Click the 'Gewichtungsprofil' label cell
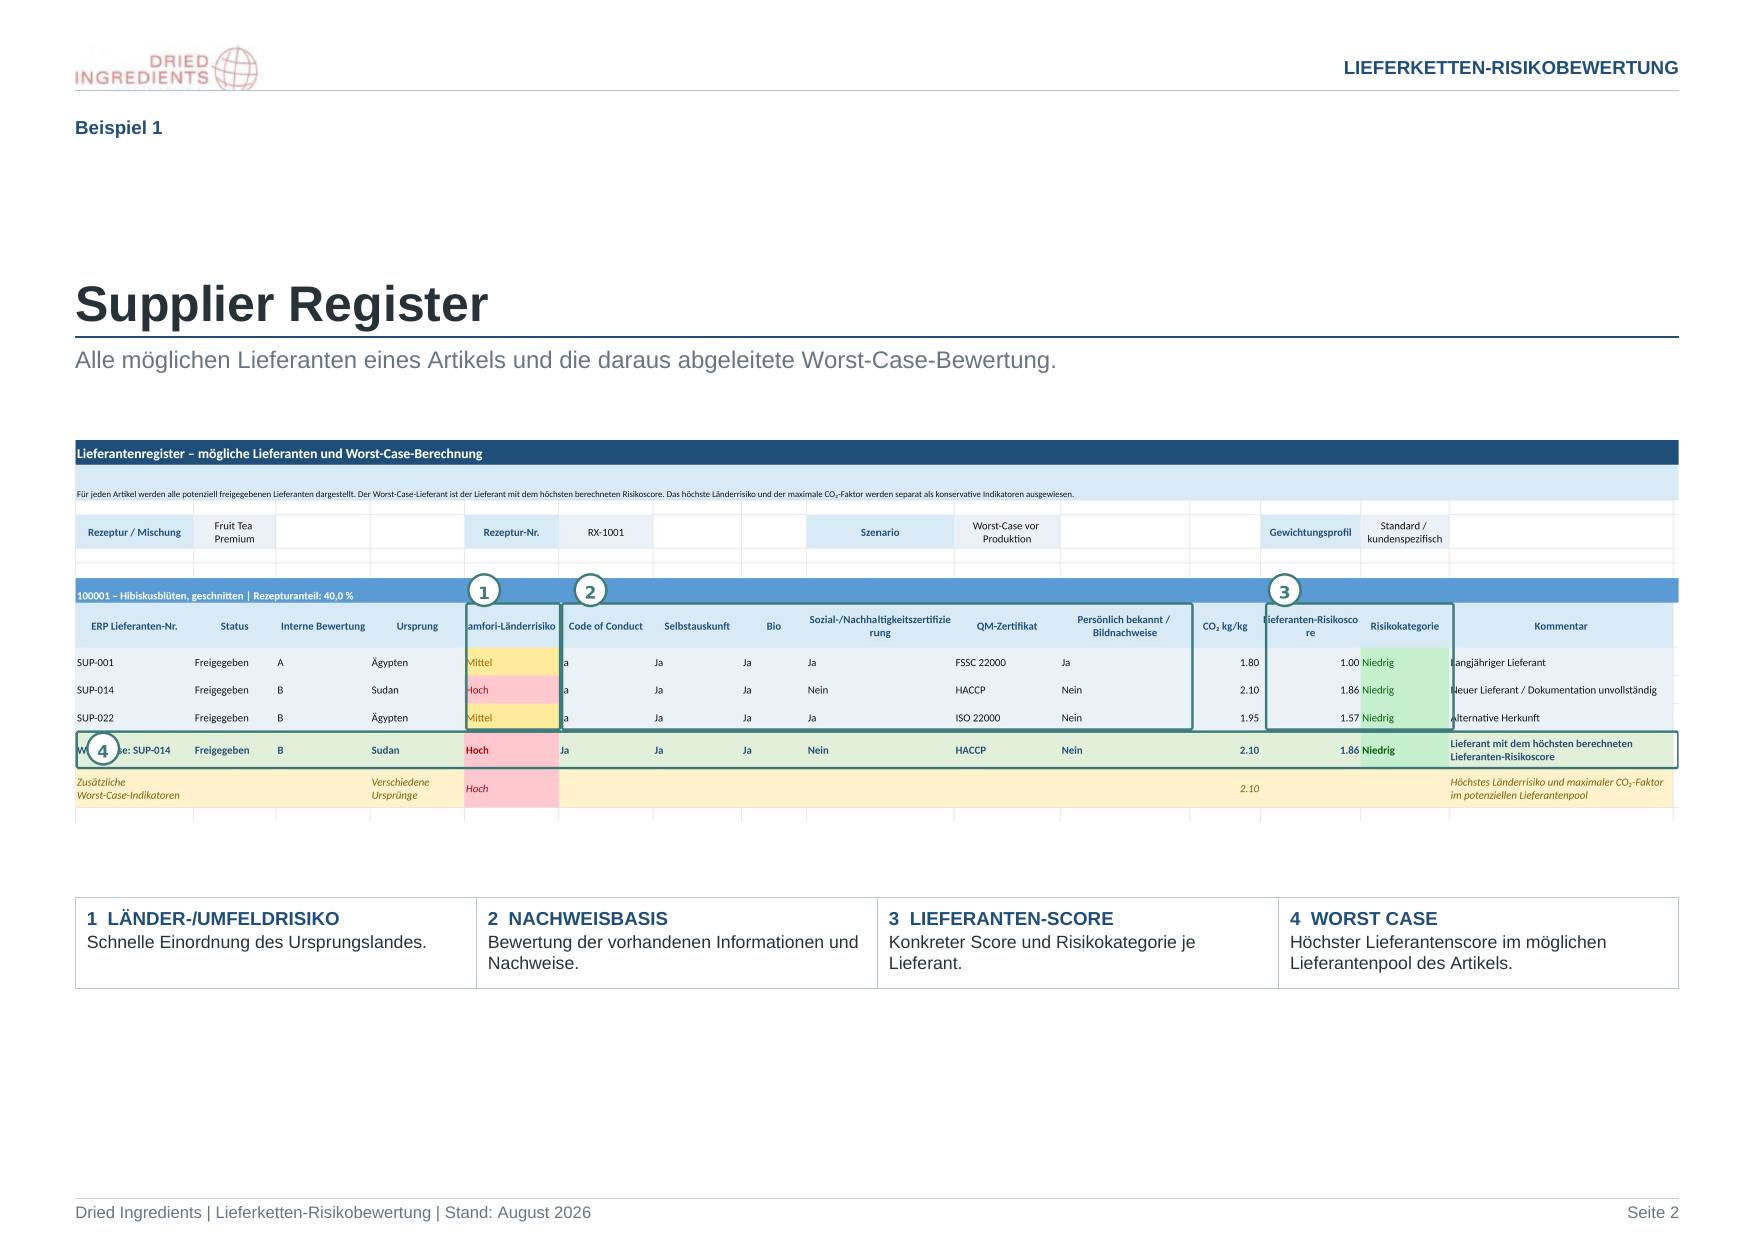This screenshot has width=1754, height=1241. 1310,532
